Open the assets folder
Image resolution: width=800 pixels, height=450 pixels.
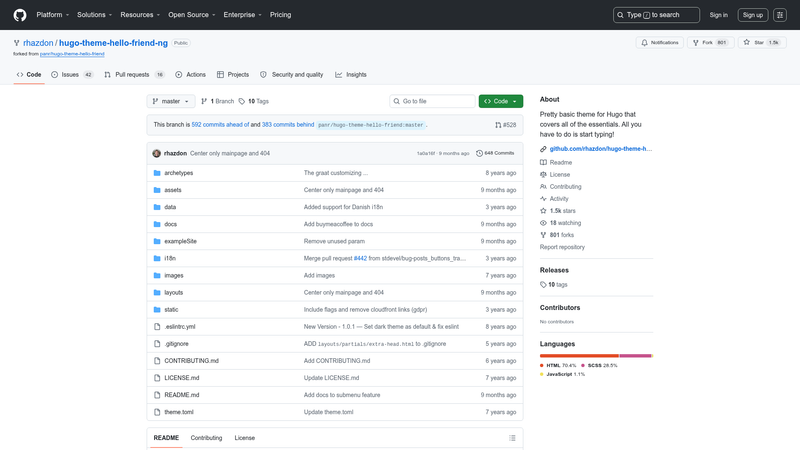(172, 190)
